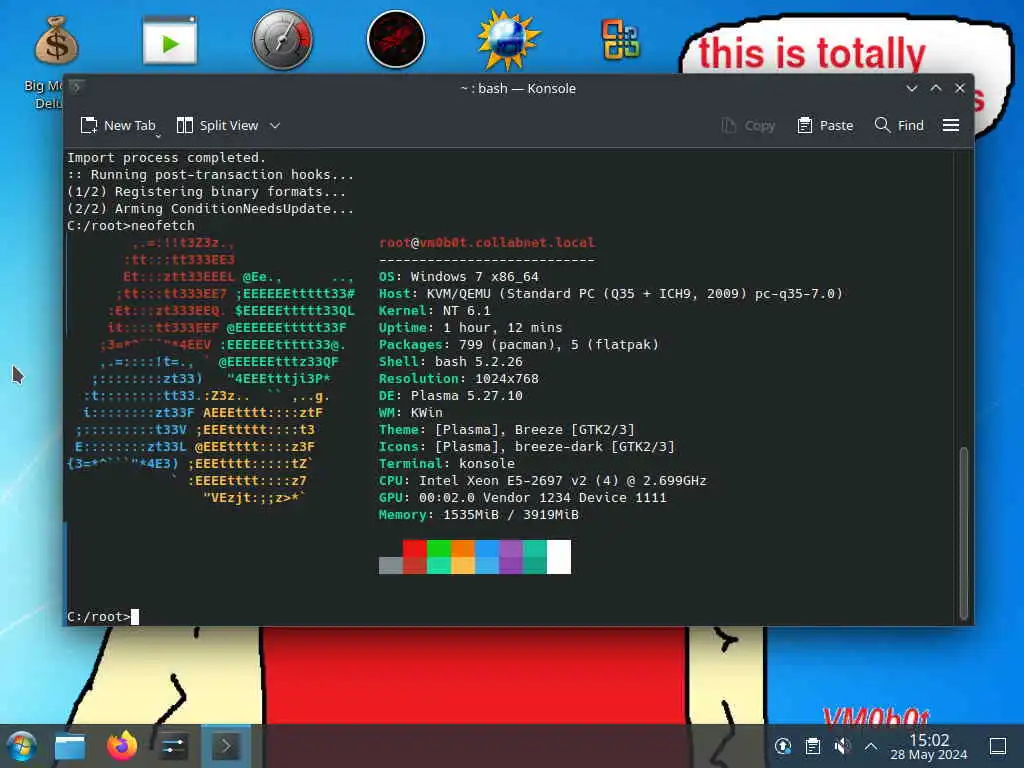Click the "Packages: 799 (pacman)" line
Image resolution: width=1024 pixels, height=768 pixels.
pyautogui.click(x=519, y=344)
